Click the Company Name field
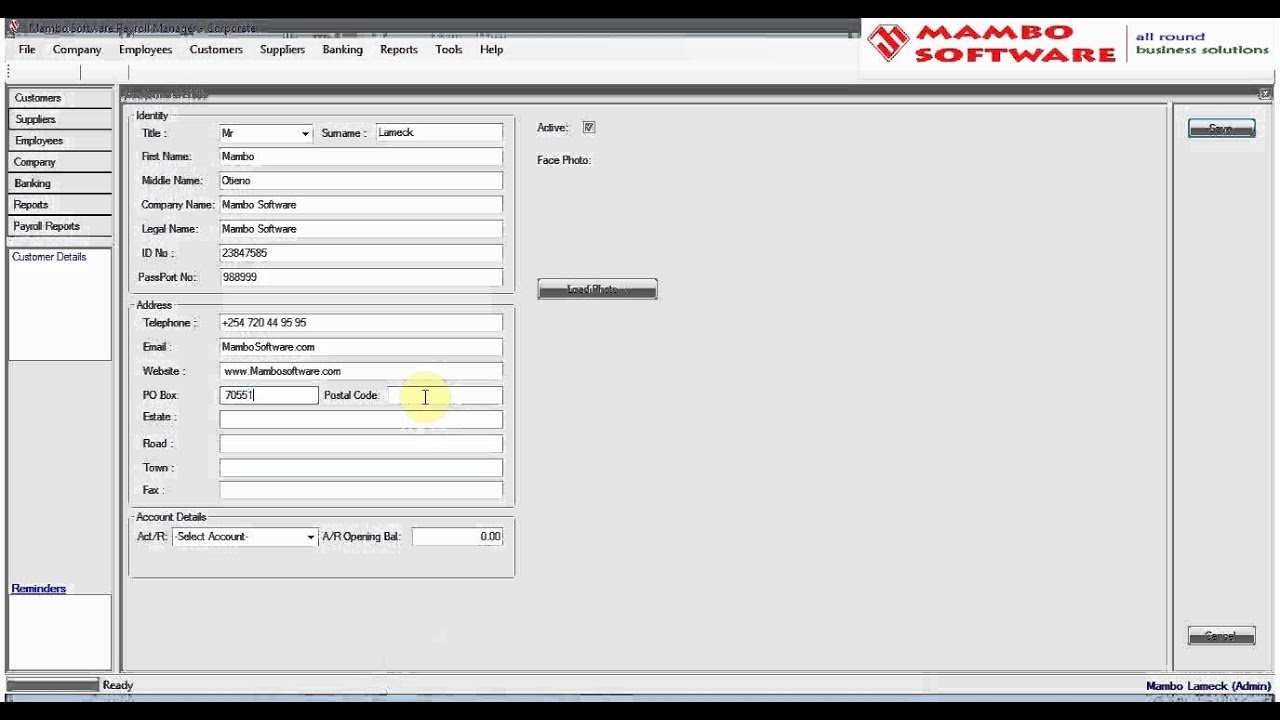This screenshot has width=1280, height=720. tap(361, 204)
